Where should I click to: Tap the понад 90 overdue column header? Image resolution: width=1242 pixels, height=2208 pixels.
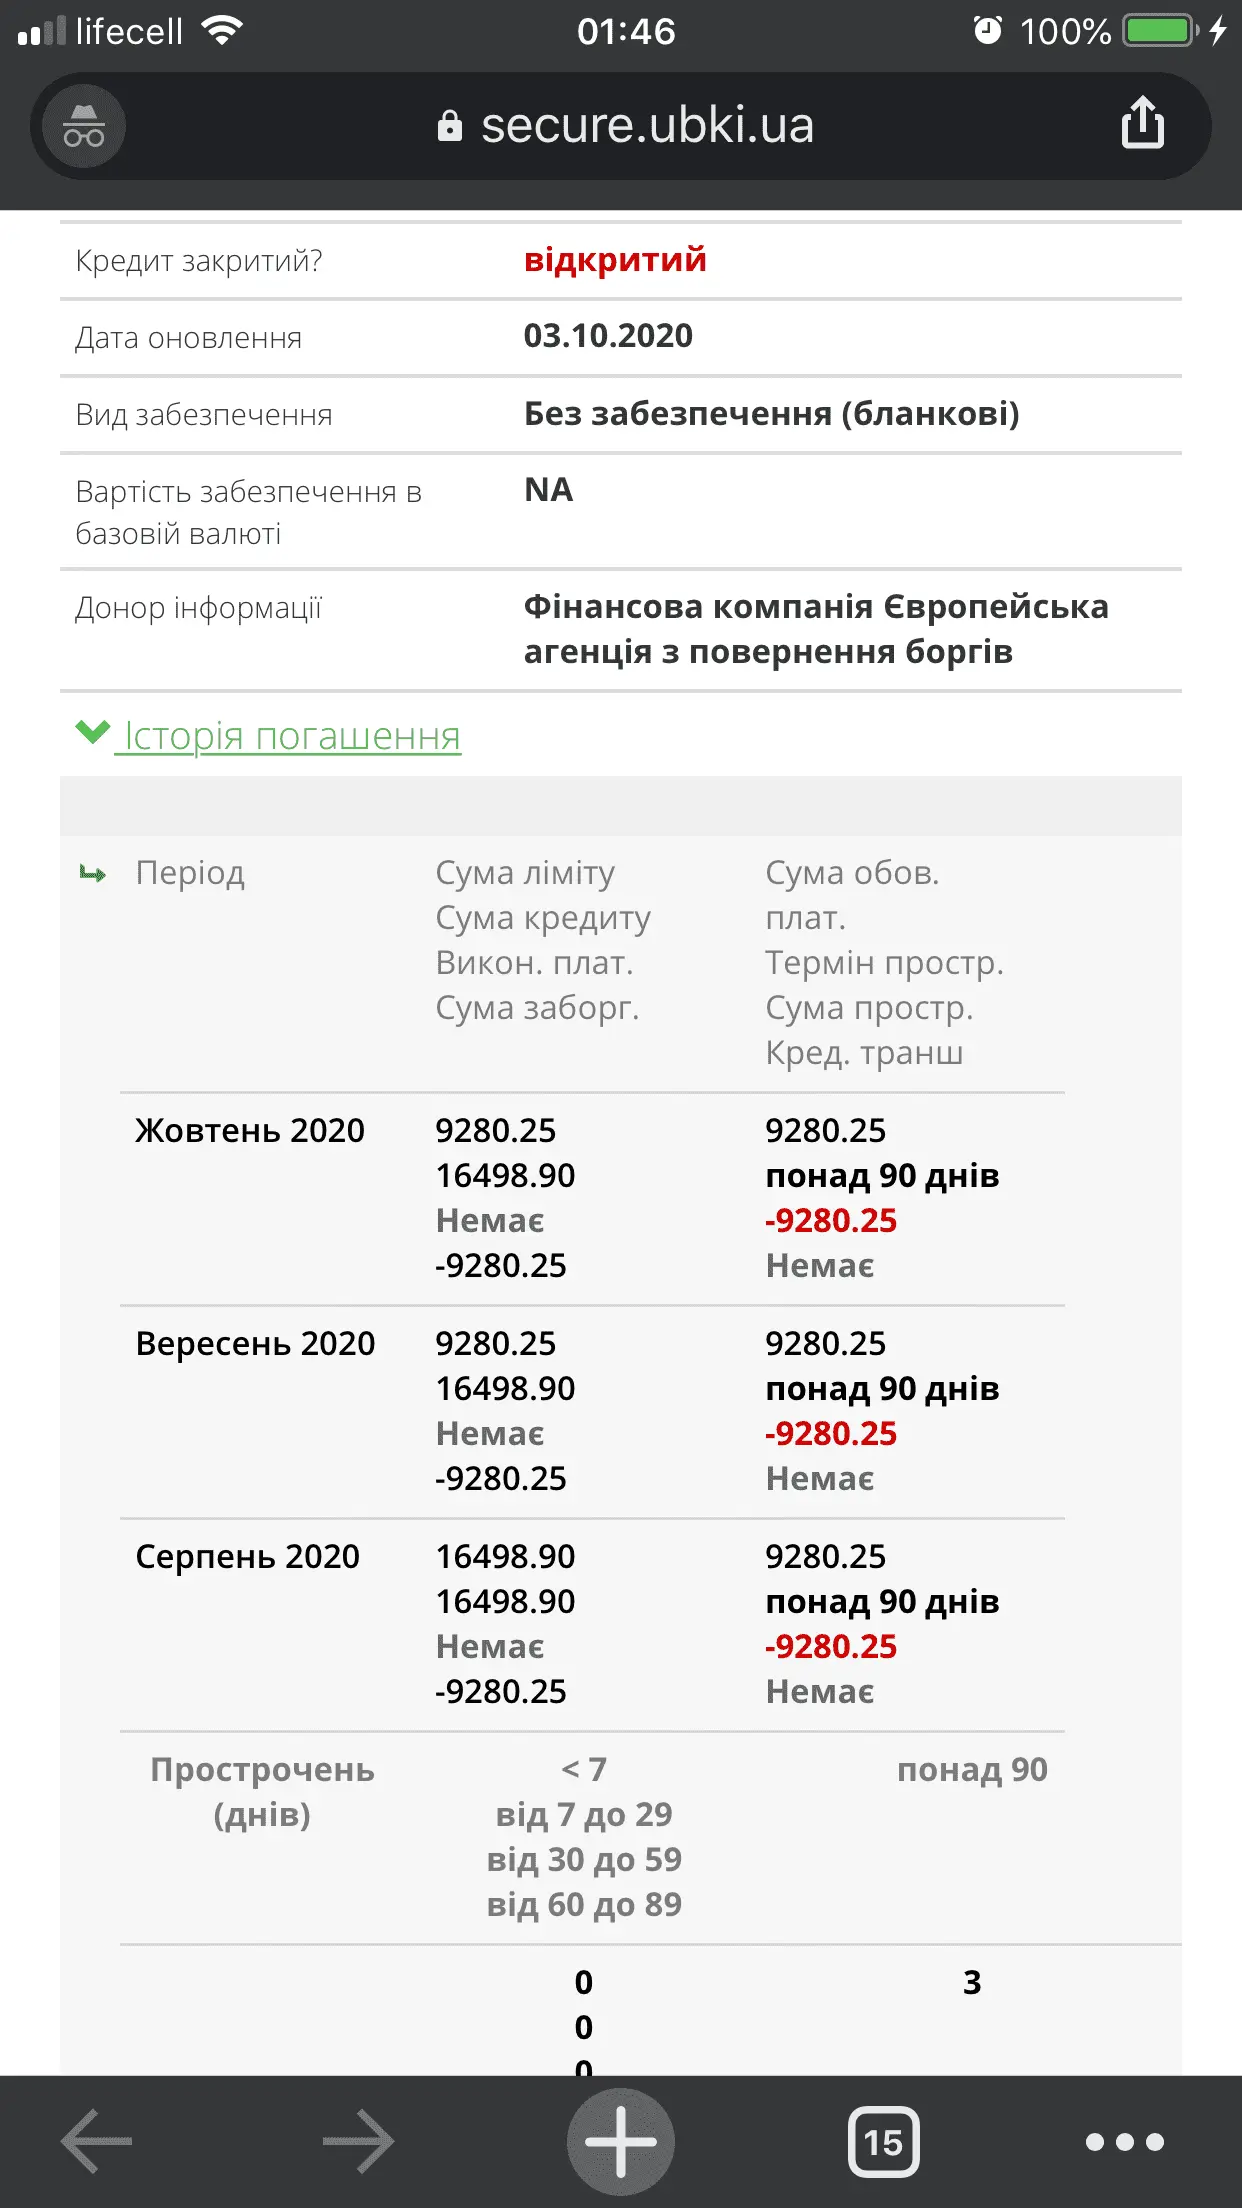click(972, 1769)
